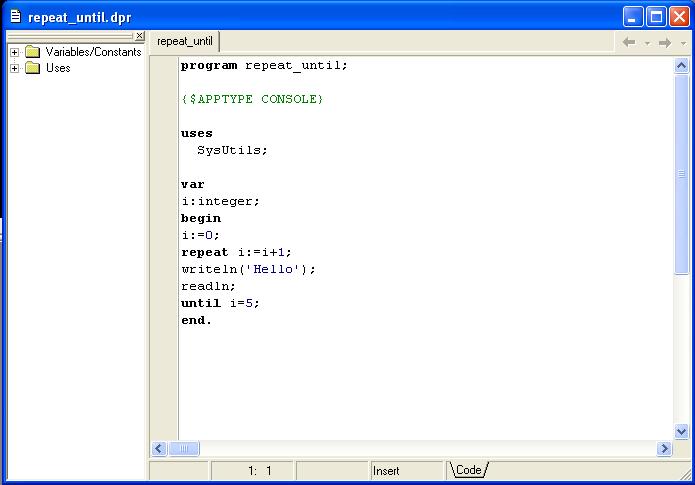Switch to the repeat_until editor tab
This screenshot has width=695, height=485.
[x=184, y=41]
